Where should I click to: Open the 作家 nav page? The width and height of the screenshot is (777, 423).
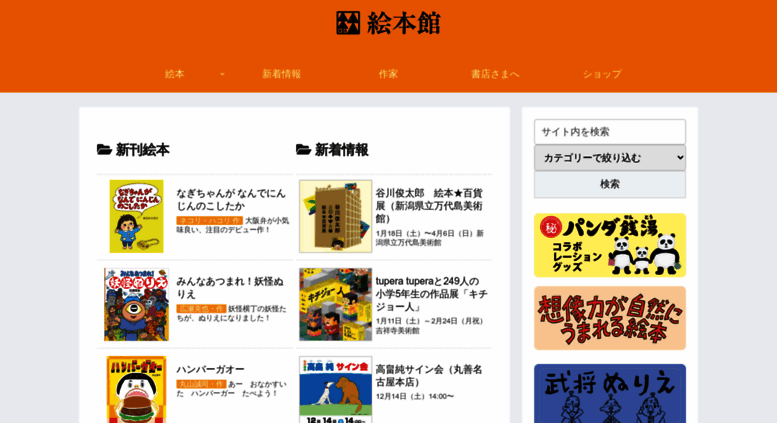click(x=388, y=74)
